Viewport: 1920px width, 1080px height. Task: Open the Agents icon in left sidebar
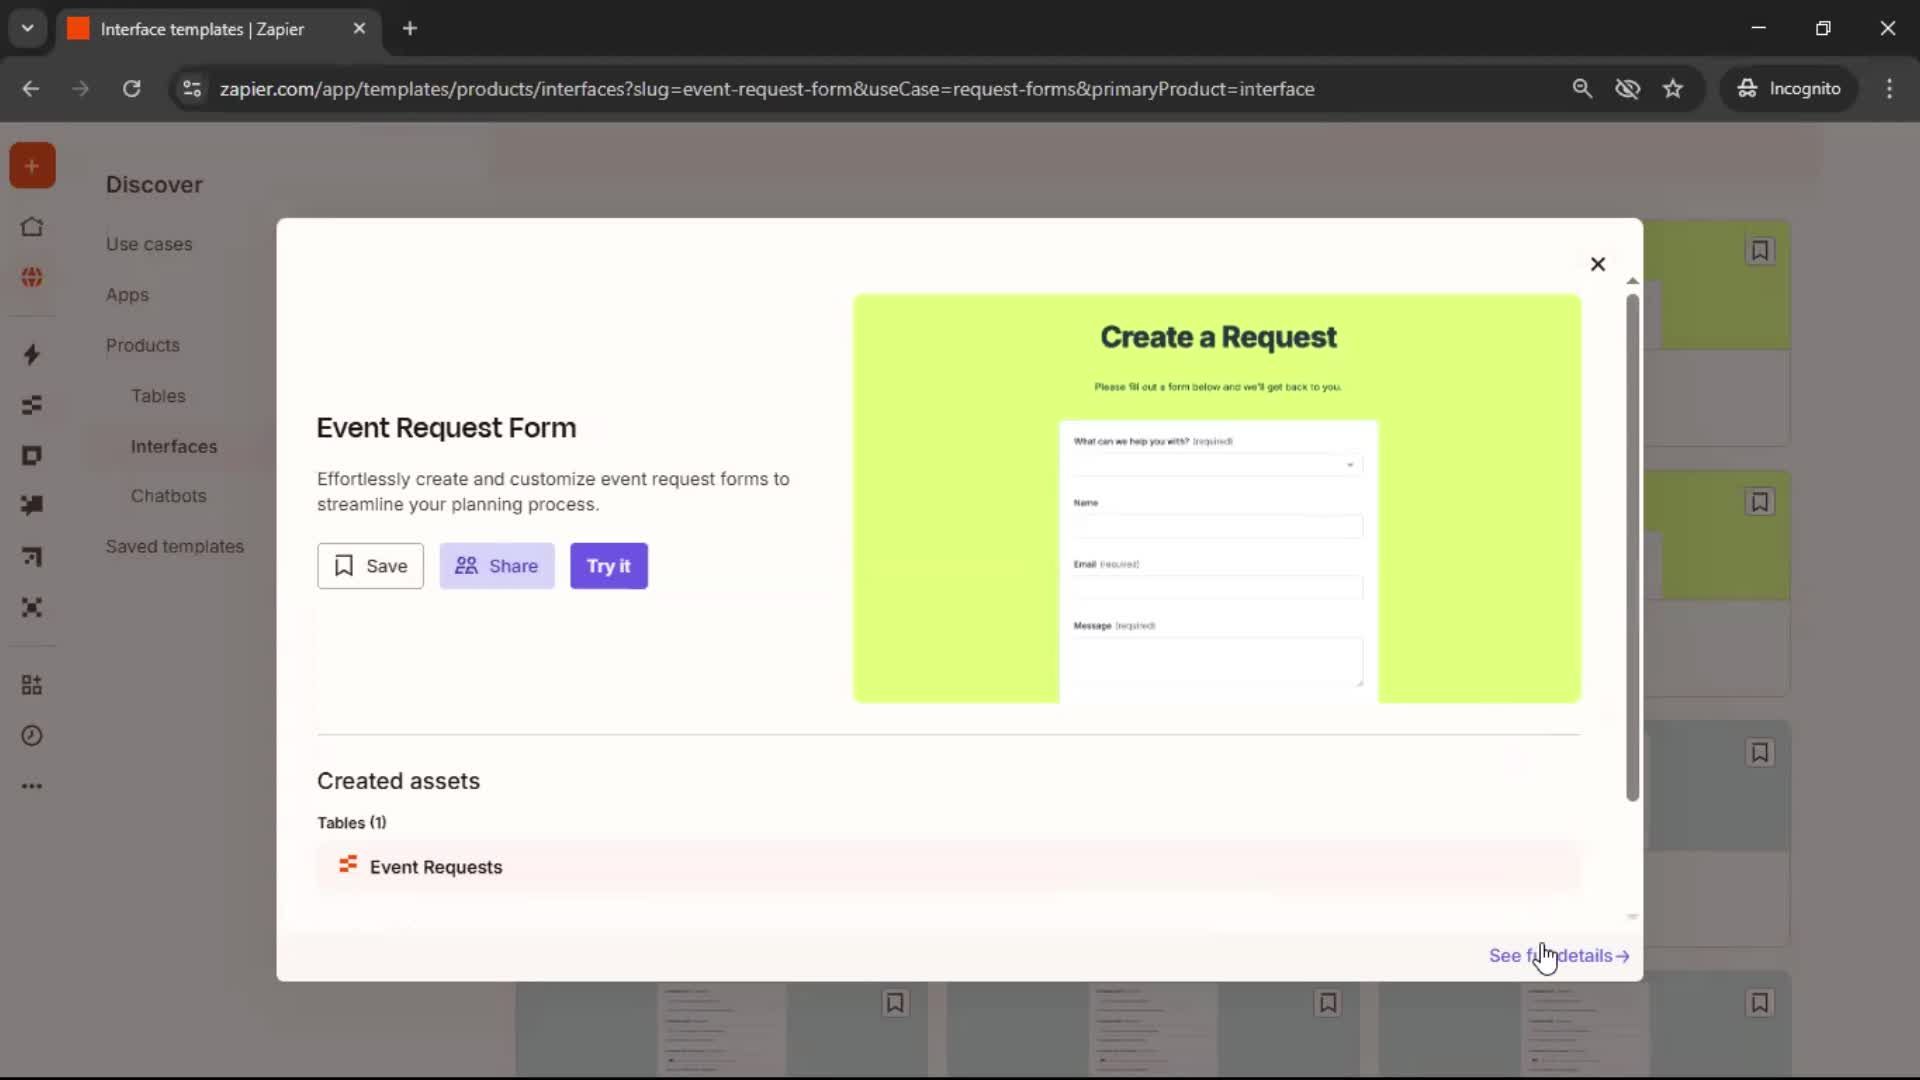(x=32, y=607)
